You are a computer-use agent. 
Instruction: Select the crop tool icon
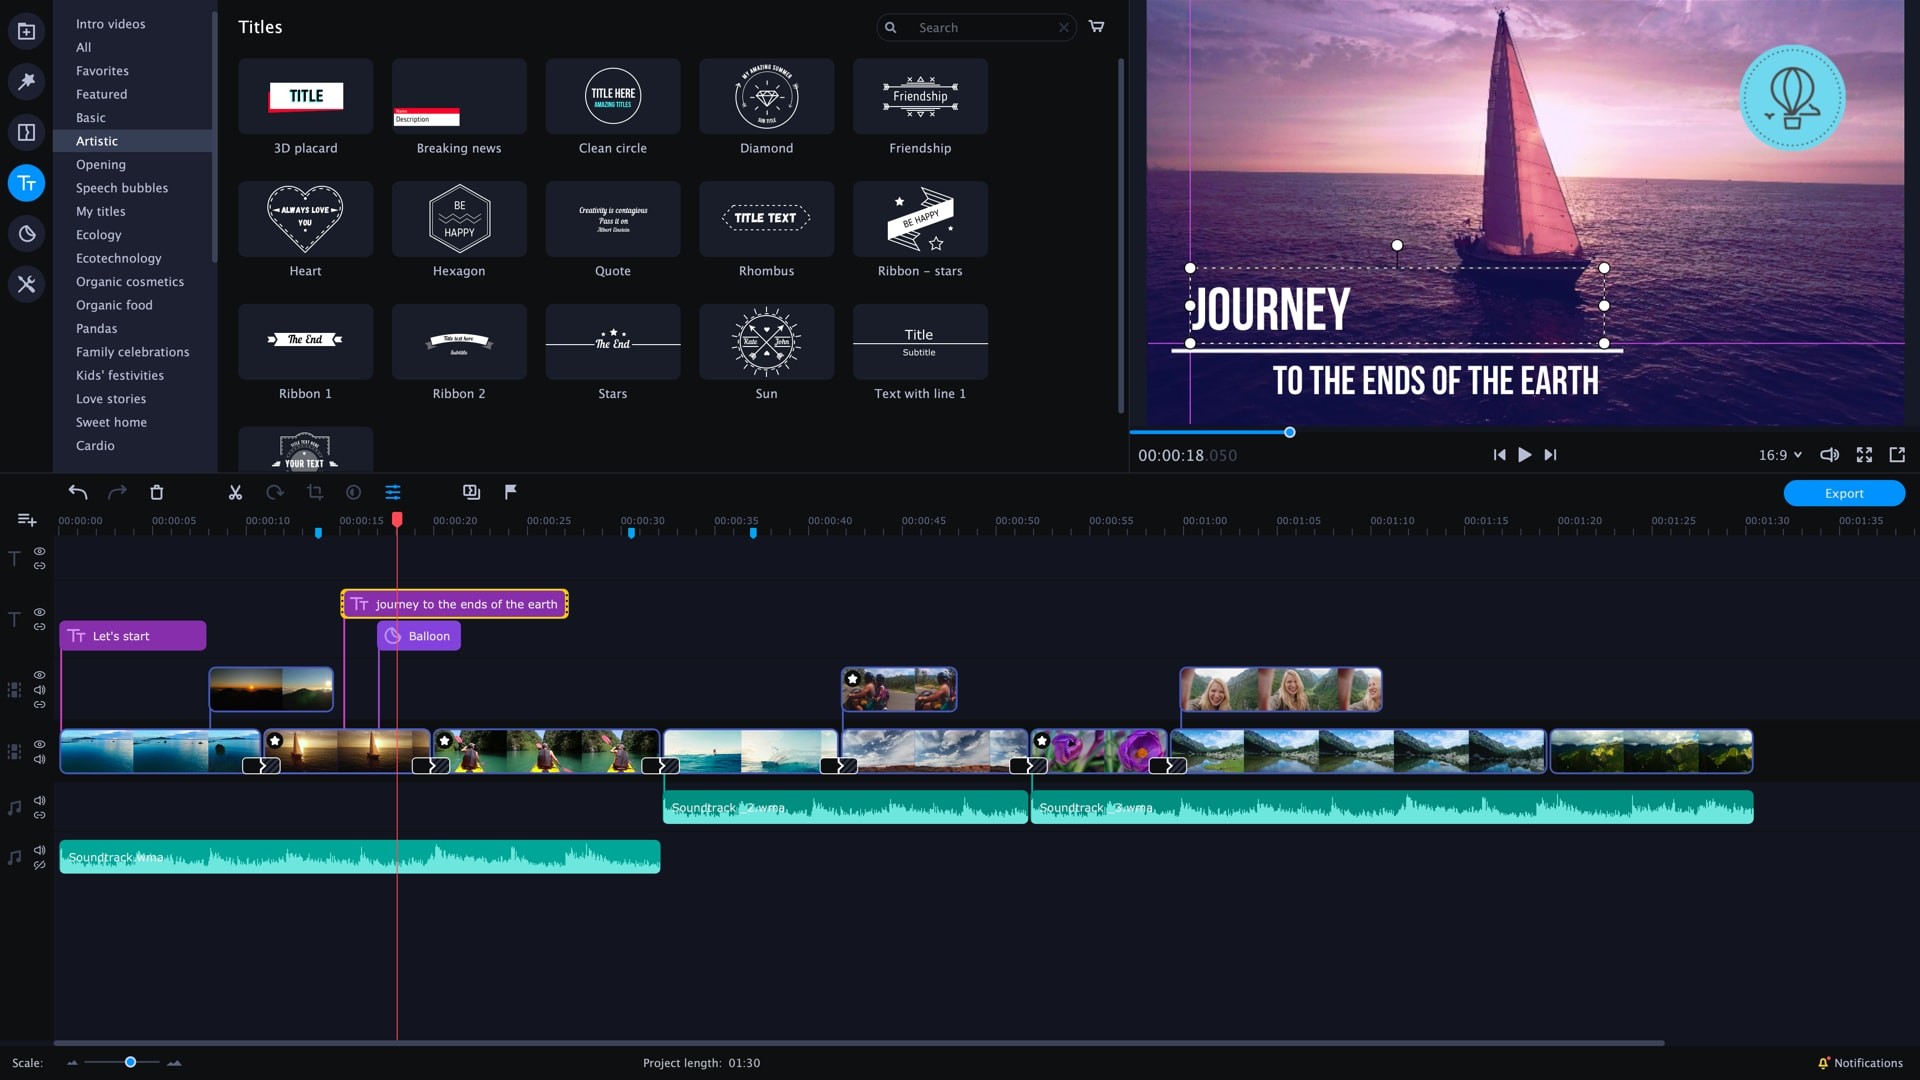[x=313, y=493]
